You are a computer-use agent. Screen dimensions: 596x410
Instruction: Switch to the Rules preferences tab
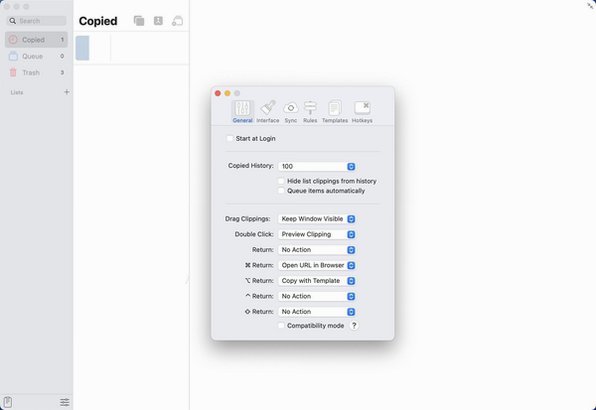pos(310,112)
